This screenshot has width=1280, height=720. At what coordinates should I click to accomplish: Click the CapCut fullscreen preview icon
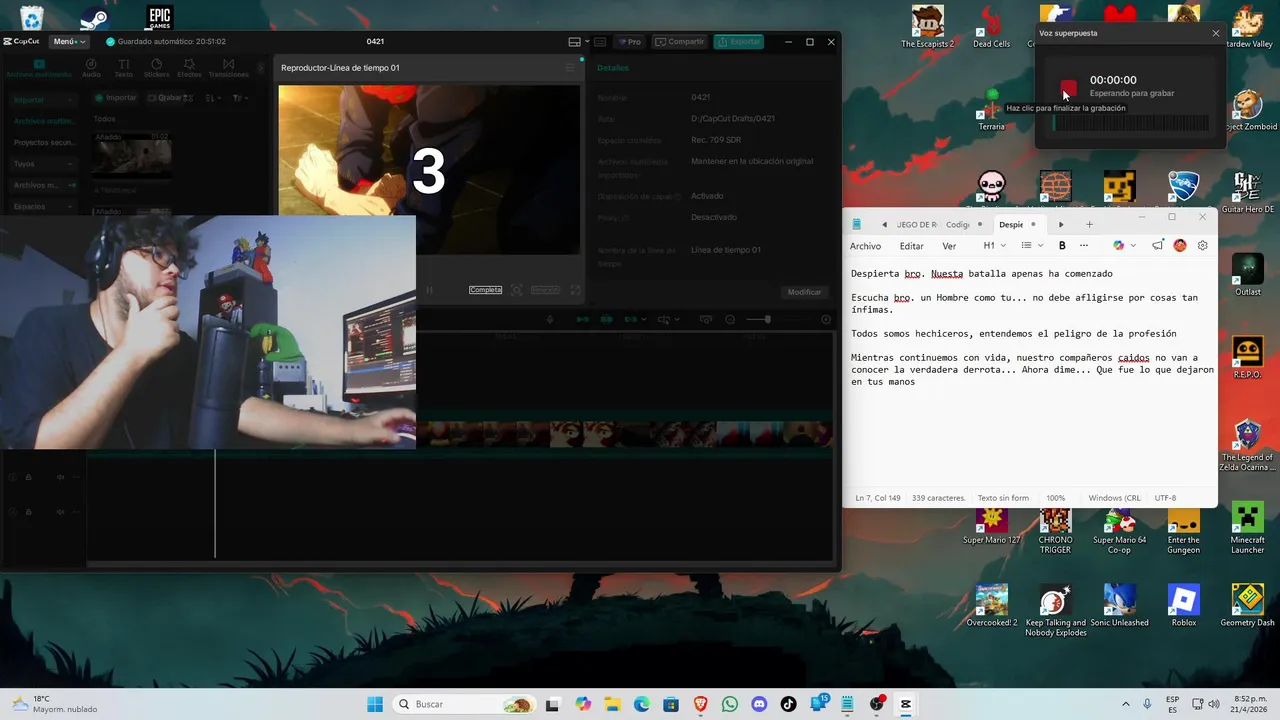click(x=575, y=290)
